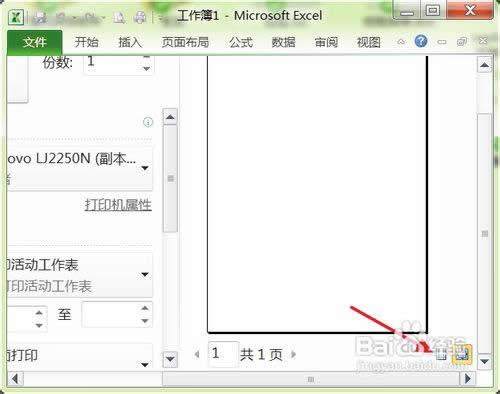
Task: Click the printed page preview thumbnail
Action: 317,194
